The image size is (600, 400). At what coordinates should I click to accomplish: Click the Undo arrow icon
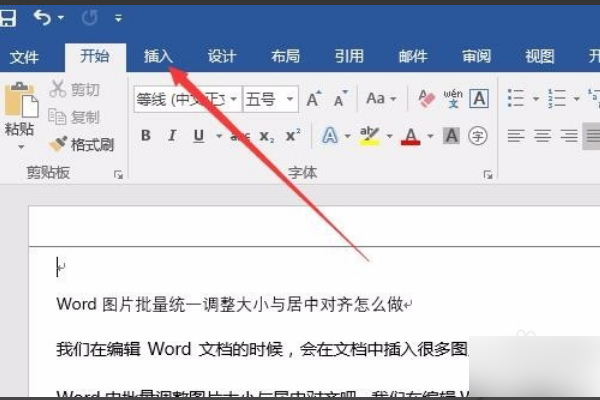[42, 18]
